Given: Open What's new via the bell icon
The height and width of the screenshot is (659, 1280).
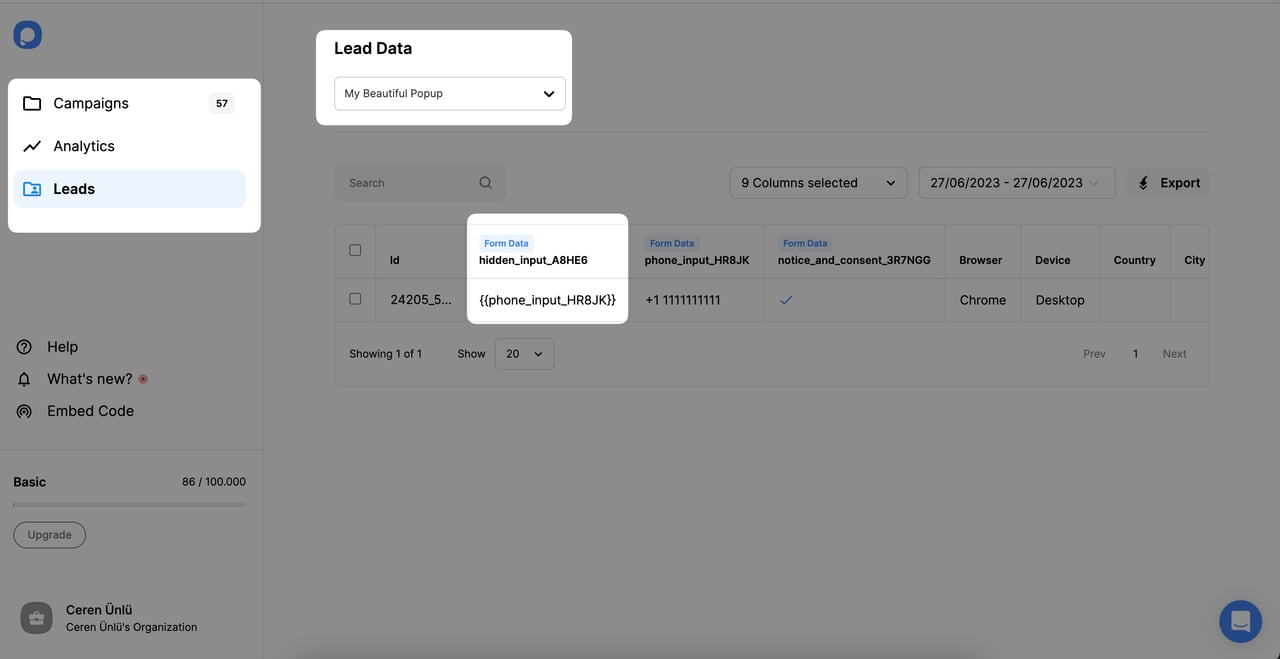Looking at the screenshot, I should [x=23, y=378].
